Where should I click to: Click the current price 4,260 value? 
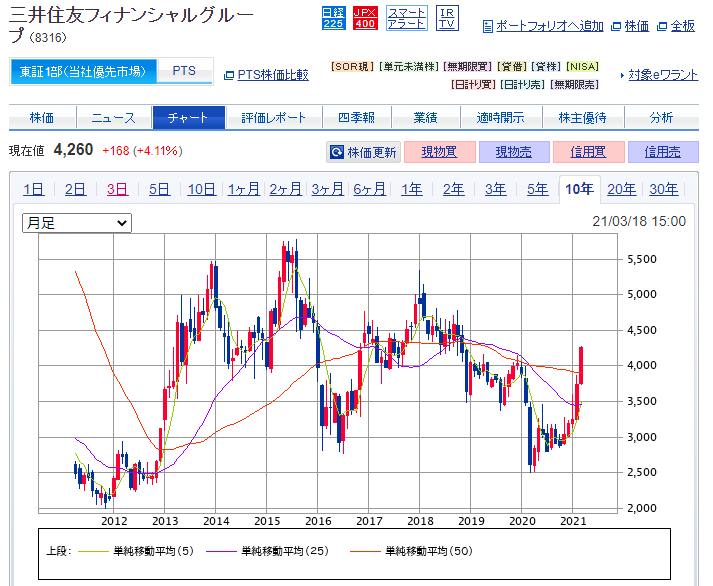coord(73,150)
